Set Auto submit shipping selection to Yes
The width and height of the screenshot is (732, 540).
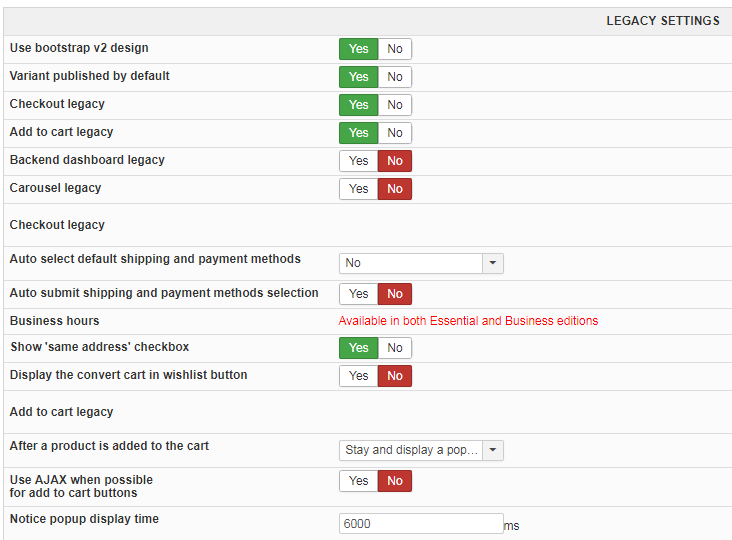tap(359, 294)
